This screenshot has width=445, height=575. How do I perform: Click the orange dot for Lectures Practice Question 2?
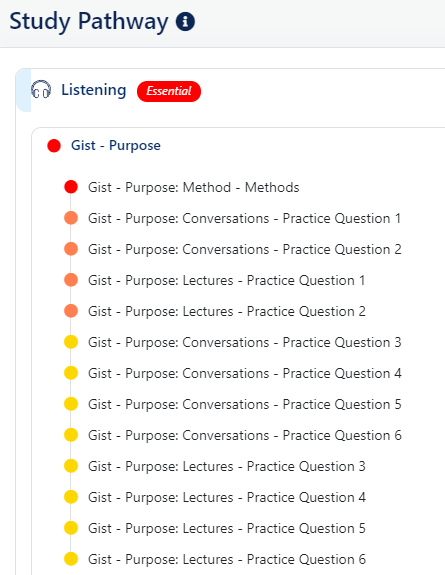(71, 311)
